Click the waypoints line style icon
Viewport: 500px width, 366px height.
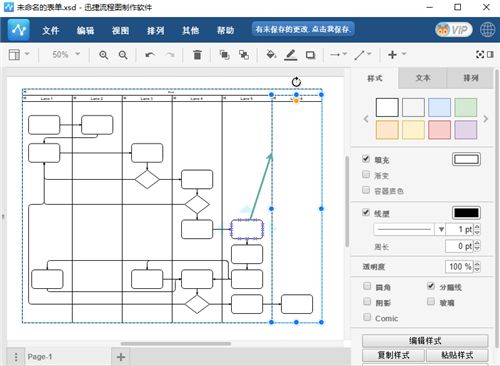(359, 55)
